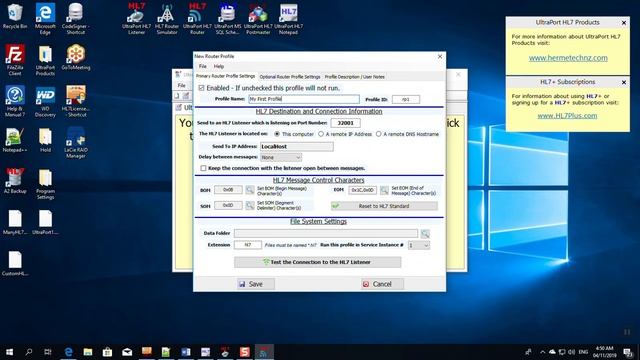640x360 pixels.
Task: Click Test the Connection to the HL7 Listener
Action: tap(318, 262)
